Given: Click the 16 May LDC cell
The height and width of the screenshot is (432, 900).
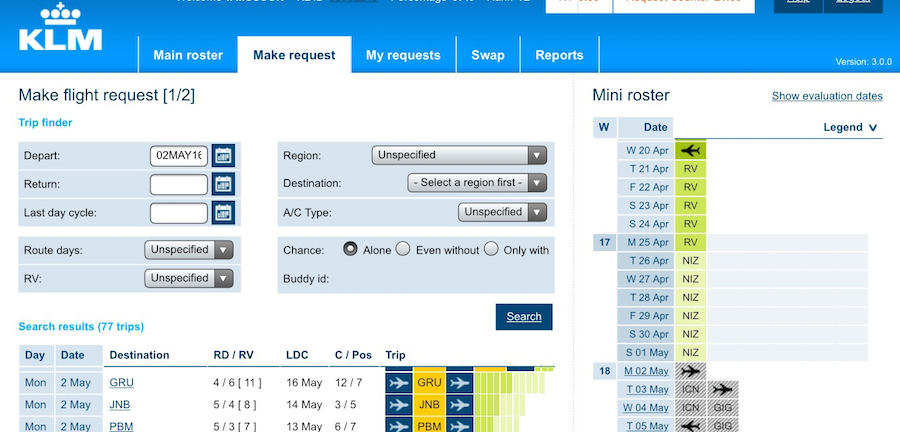Looking at the screenshot, I should pos(304,382).
